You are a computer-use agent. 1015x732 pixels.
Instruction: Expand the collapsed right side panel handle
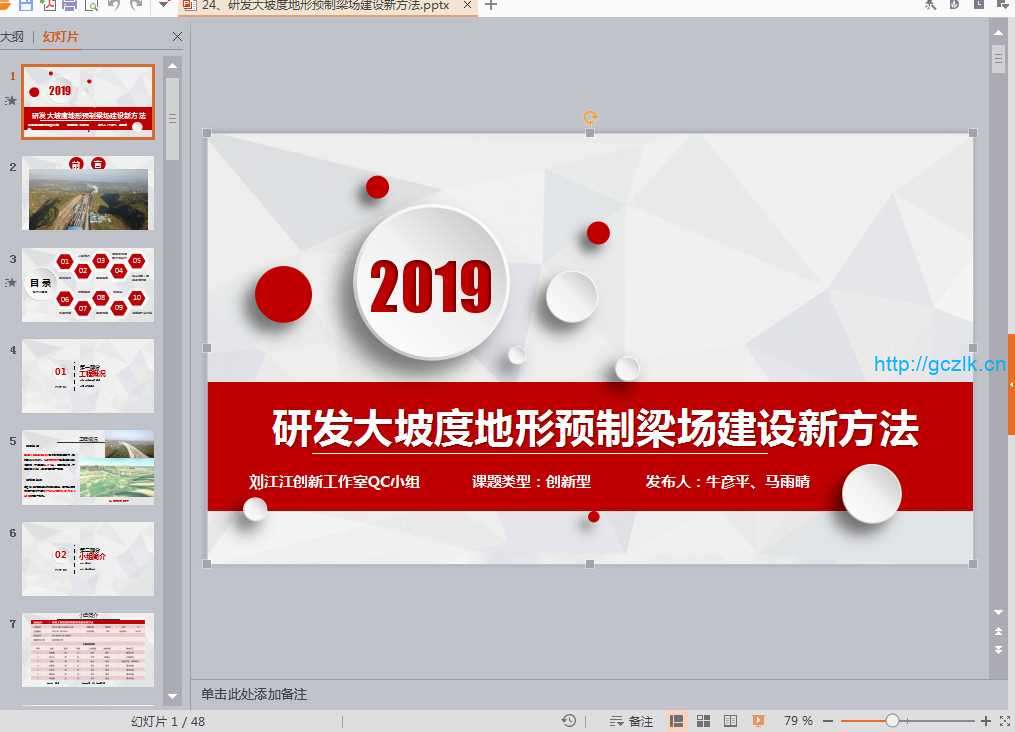1010,384
